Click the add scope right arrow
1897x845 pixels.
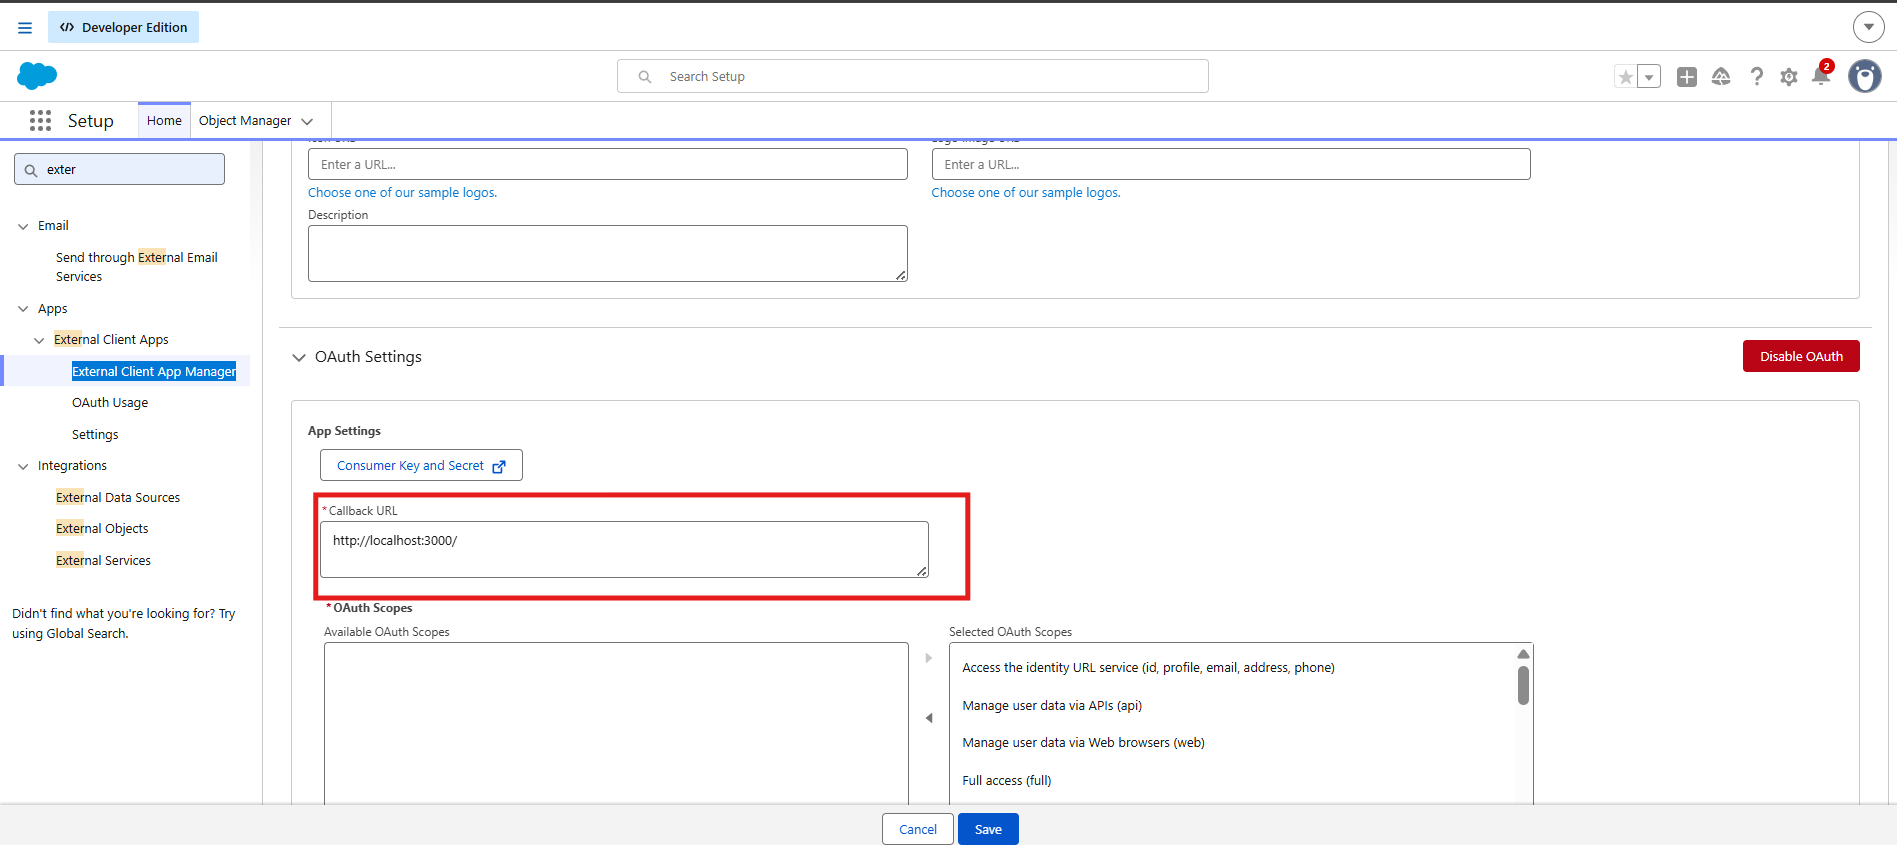[928, 658]
